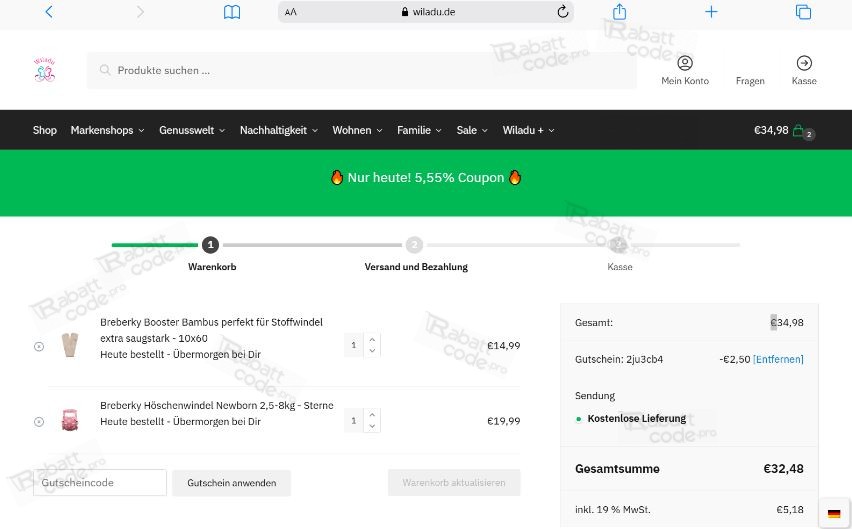Click the Entfernen link for coupon 2ju3cb4

tap(778, 360)
